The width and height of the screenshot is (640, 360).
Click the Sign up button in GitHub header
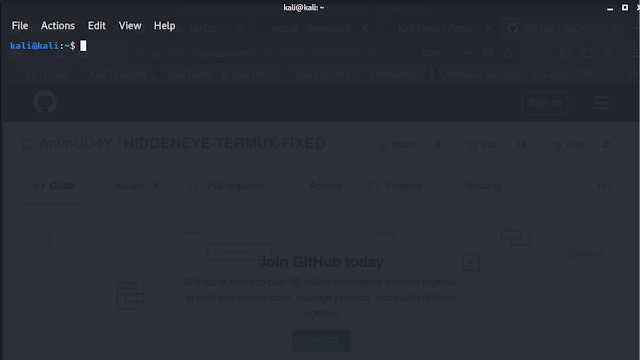tap(545, 103)
